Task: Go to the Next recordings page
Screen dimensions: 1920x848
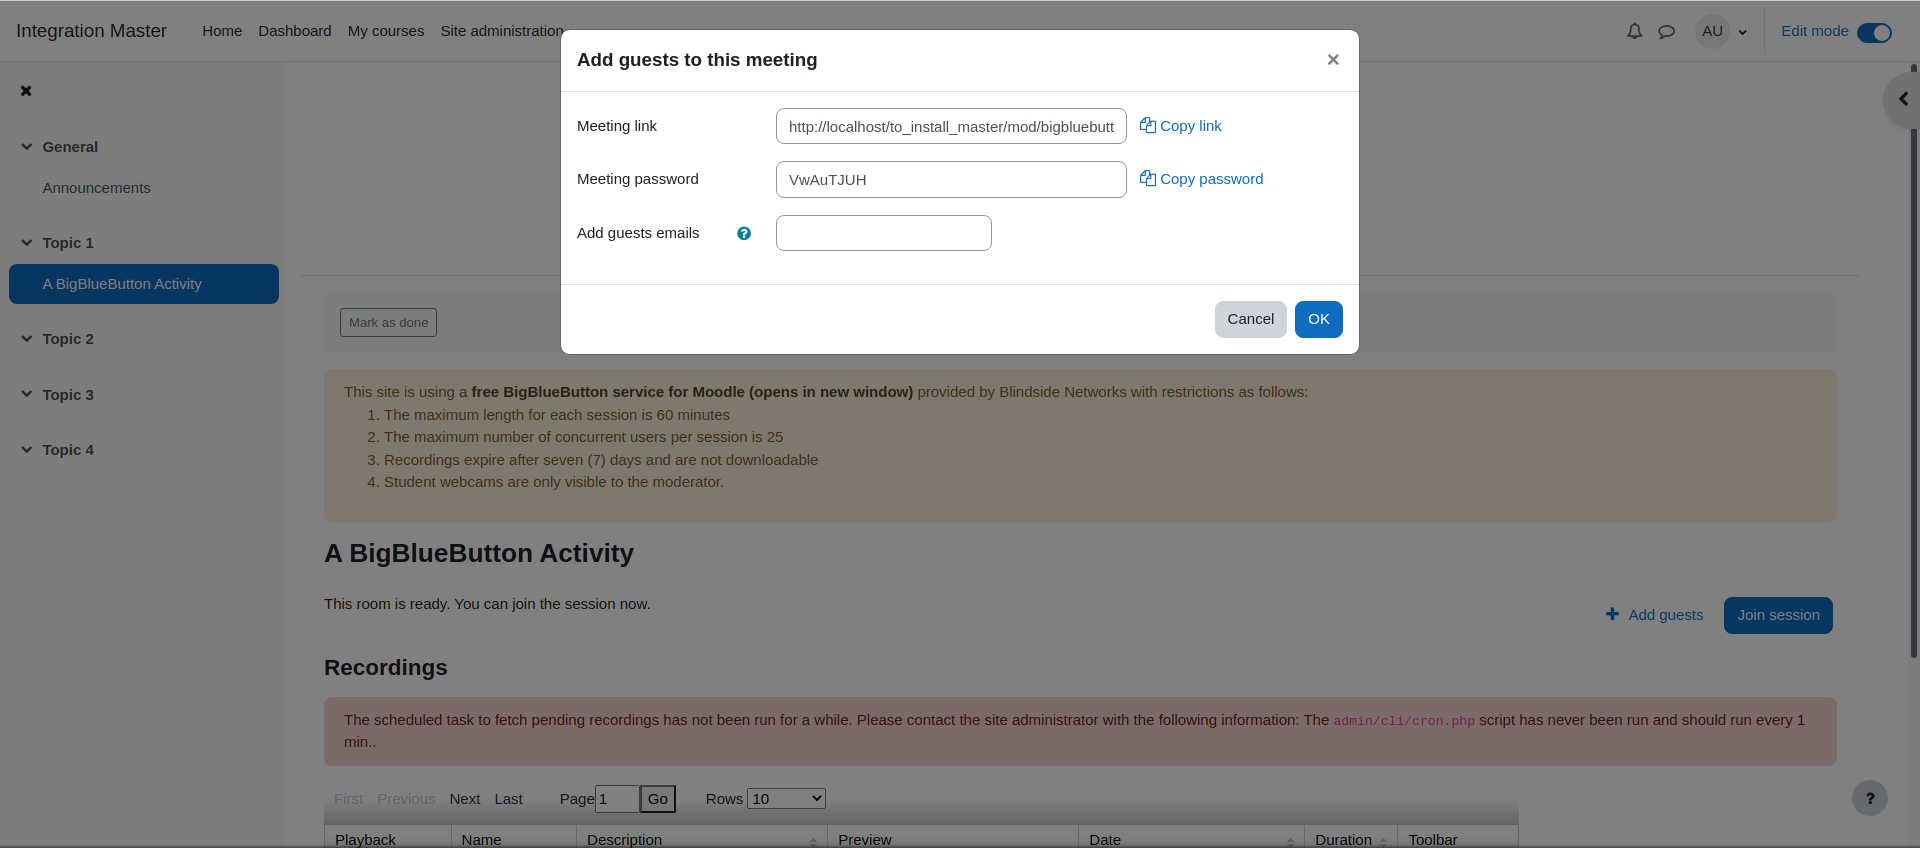Action: pos(465,798)
